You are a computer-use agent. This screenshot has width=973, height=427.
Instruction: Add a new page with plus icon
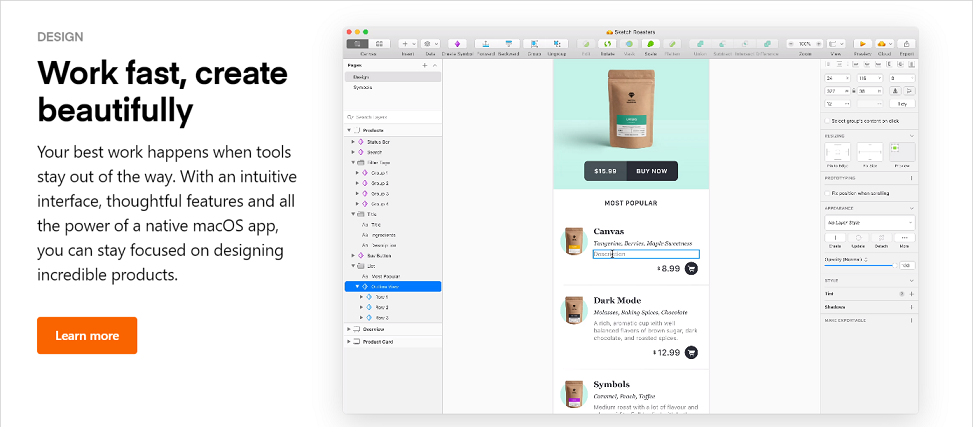pos(425,65)
